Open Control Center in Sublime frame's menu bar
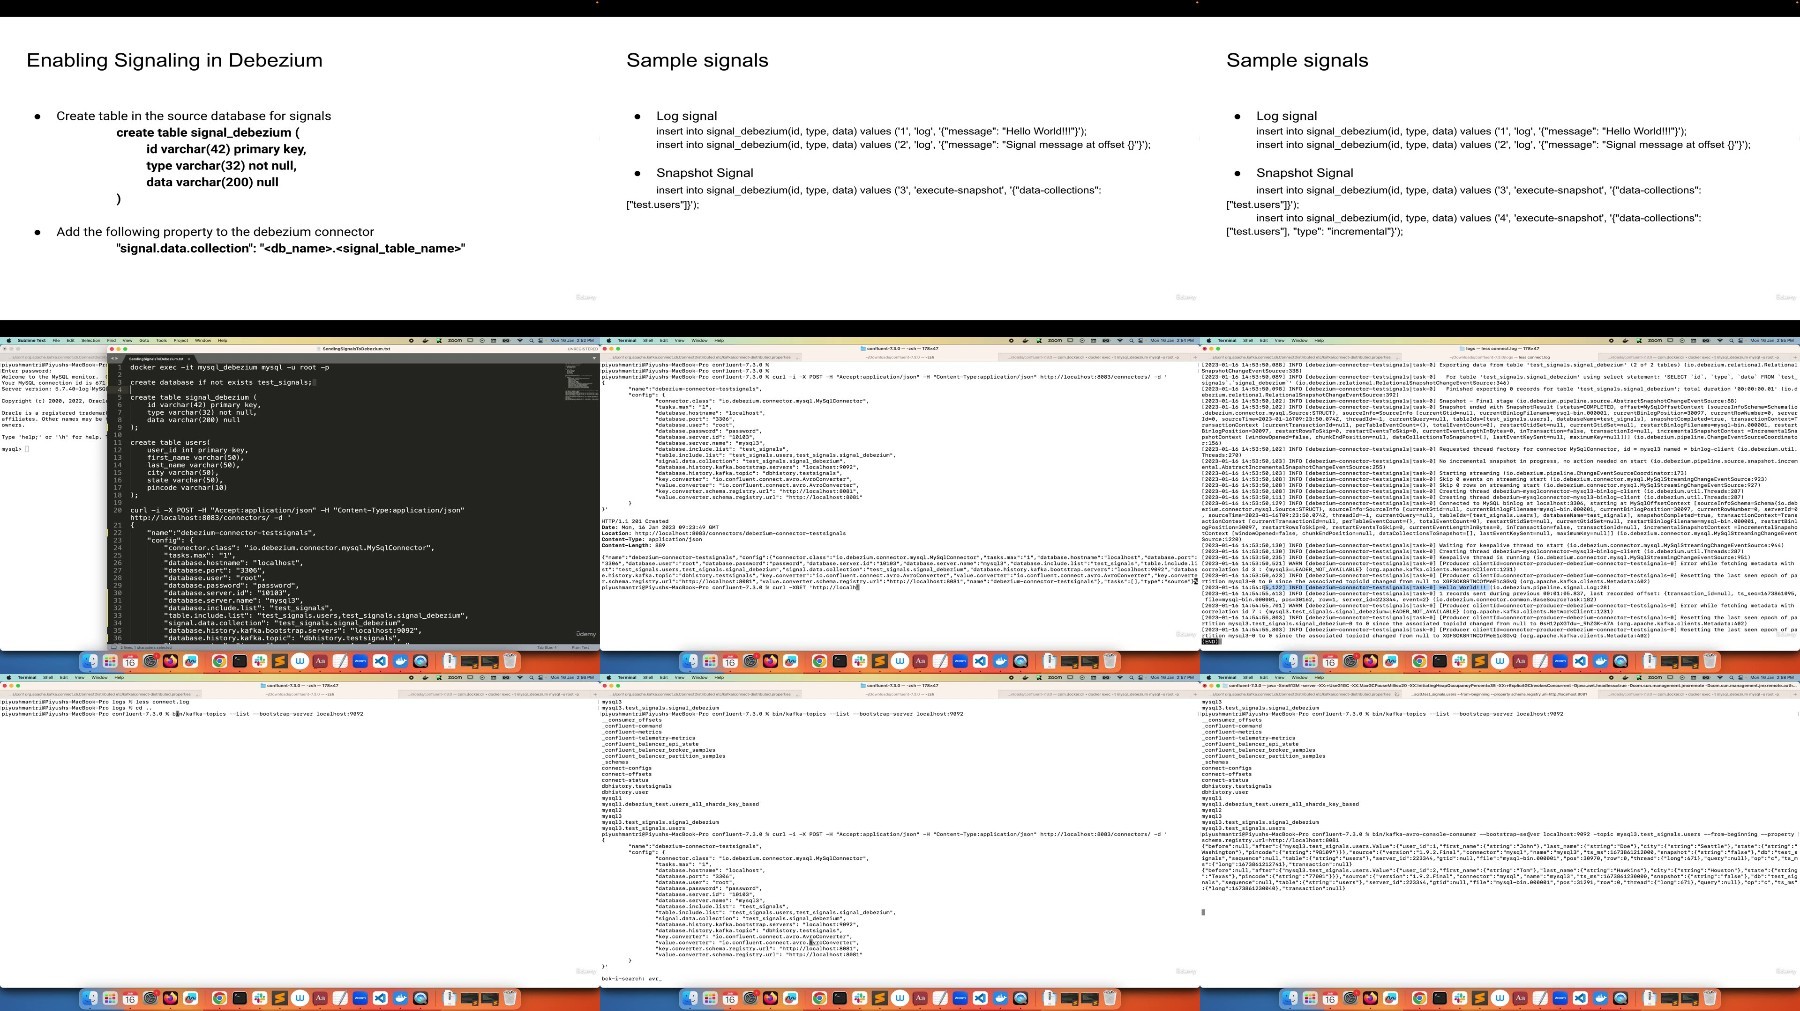 (540, 340)
